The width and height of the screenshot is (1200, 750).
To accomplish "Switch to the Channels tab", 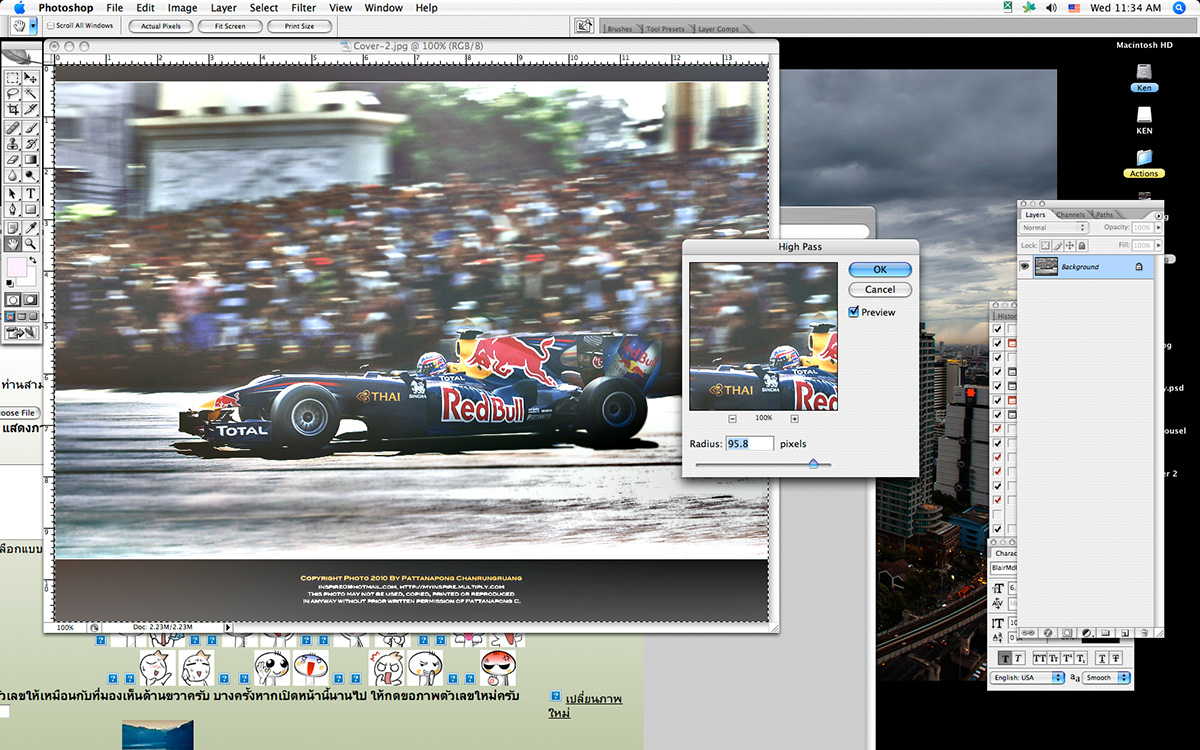I will coord(1070,215).
